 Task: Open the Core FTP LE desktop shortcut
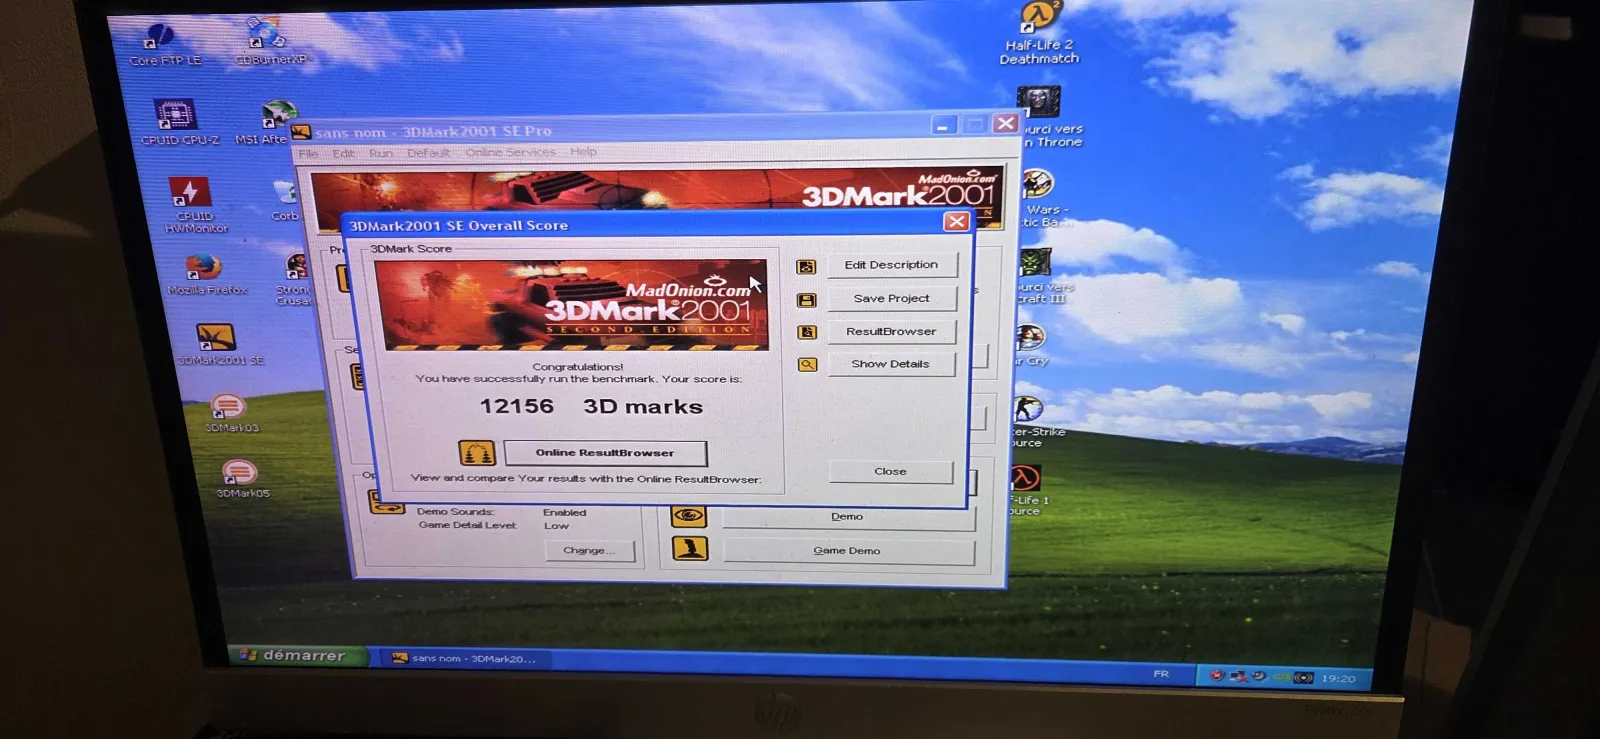point(159,37)
